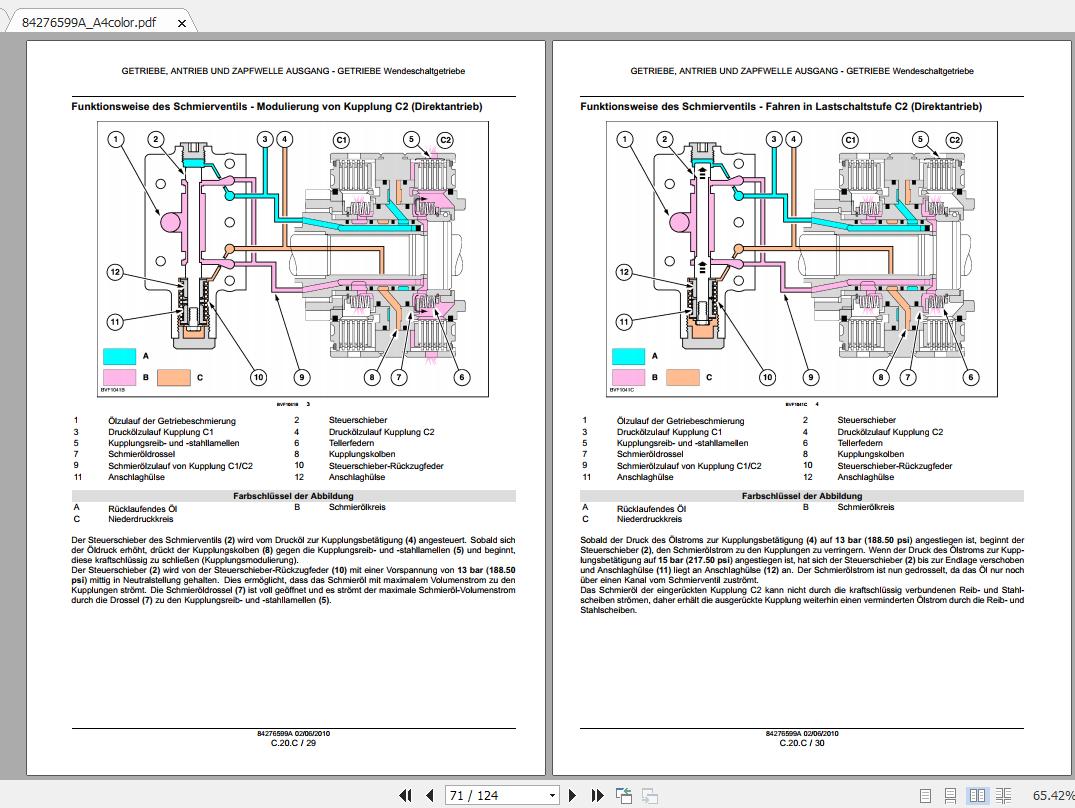
Task: Toggle the facing pages layout
Action: tap(978, 794)
